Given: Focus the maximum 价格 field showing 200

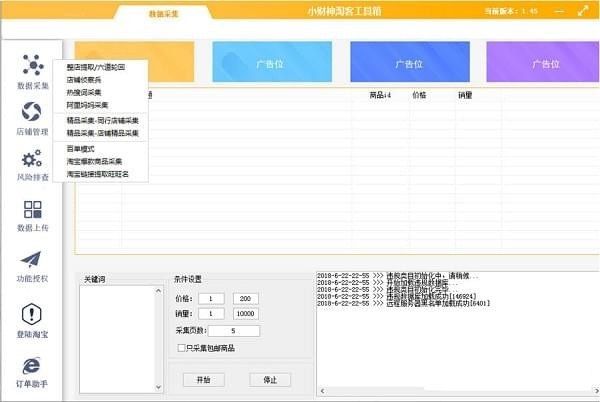Looking at the screenshot, I should [x=246, y=299].
